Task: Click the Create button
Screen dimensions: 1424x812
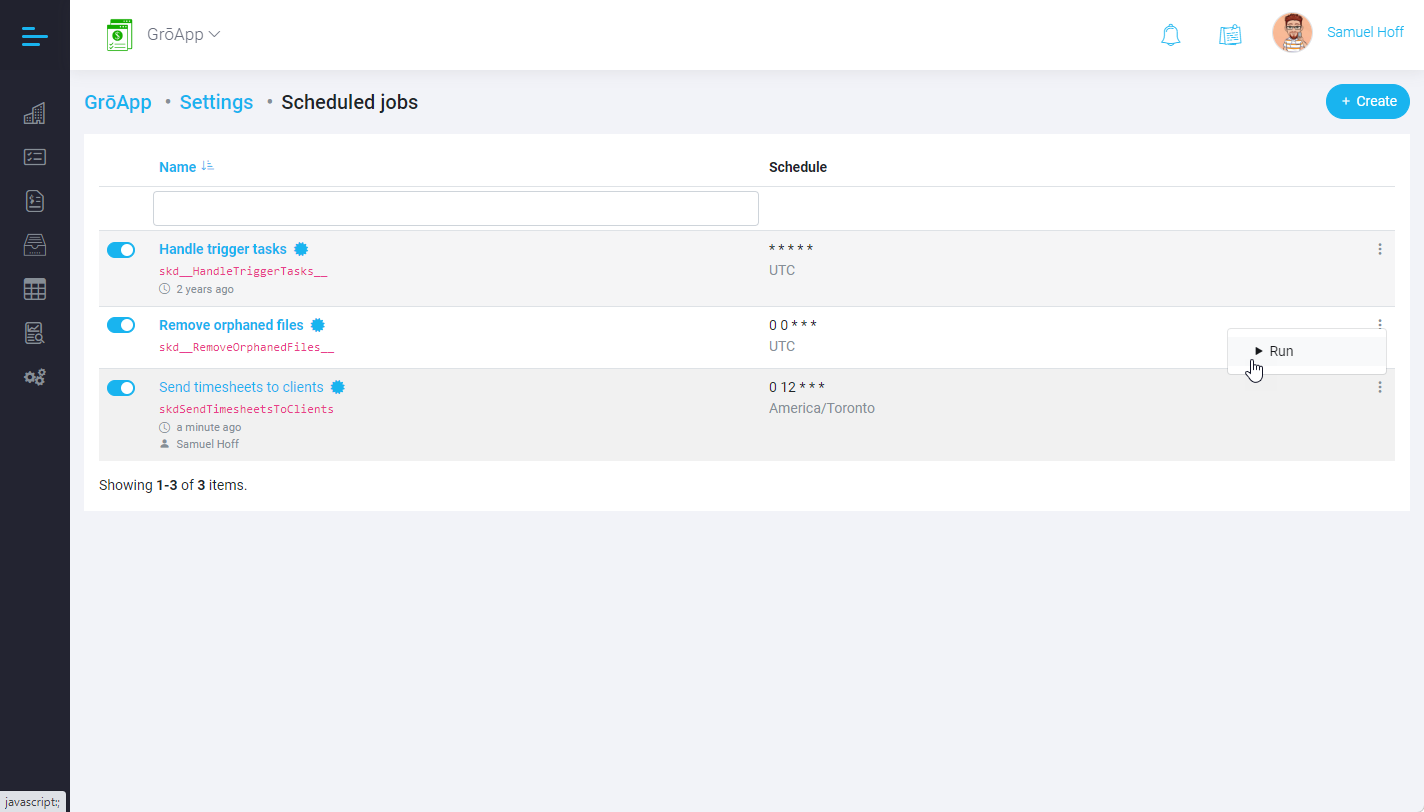Action: (x=1367, y=101)
